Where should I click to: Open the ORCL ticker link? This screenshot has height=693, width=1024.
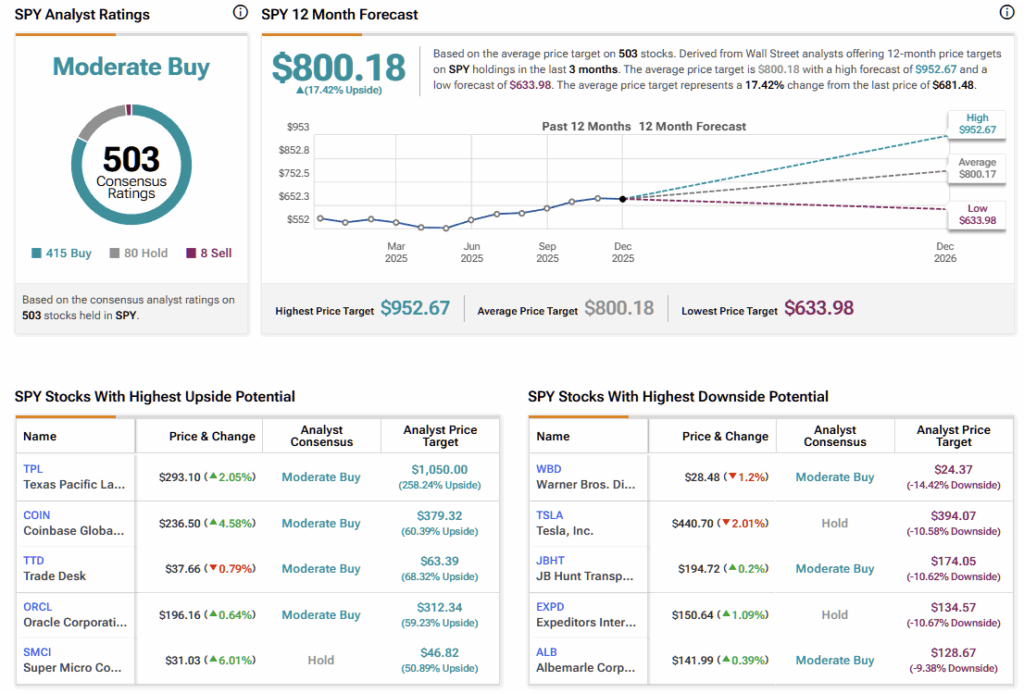(37, 606)
